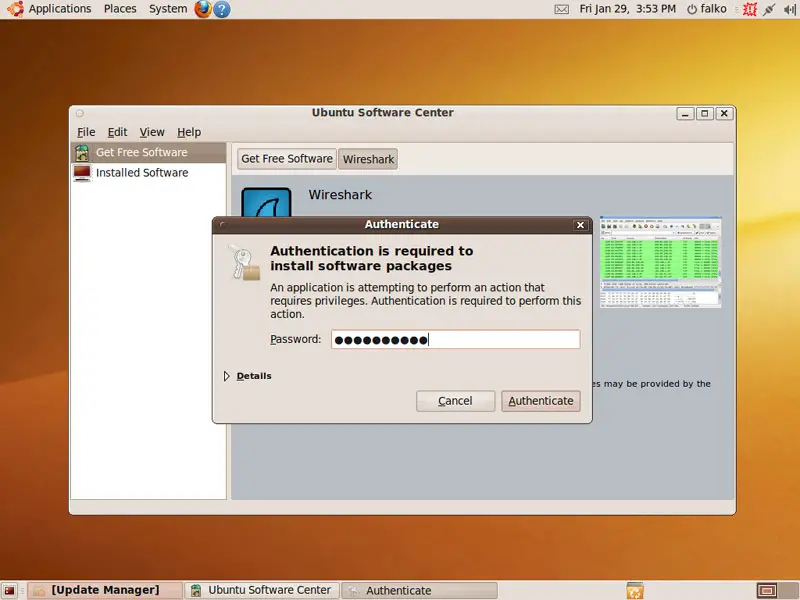Screen dimensions: 800x600
Task: Select Installed Software in sidebar
Action: coord(148,173)
